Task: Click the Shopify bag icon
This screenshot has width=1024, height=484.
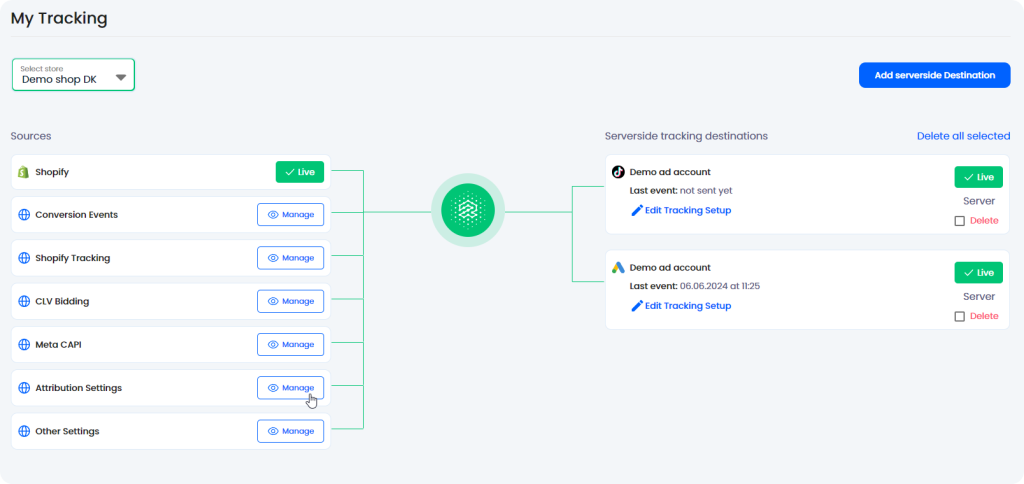Action: tap(24, 172)
